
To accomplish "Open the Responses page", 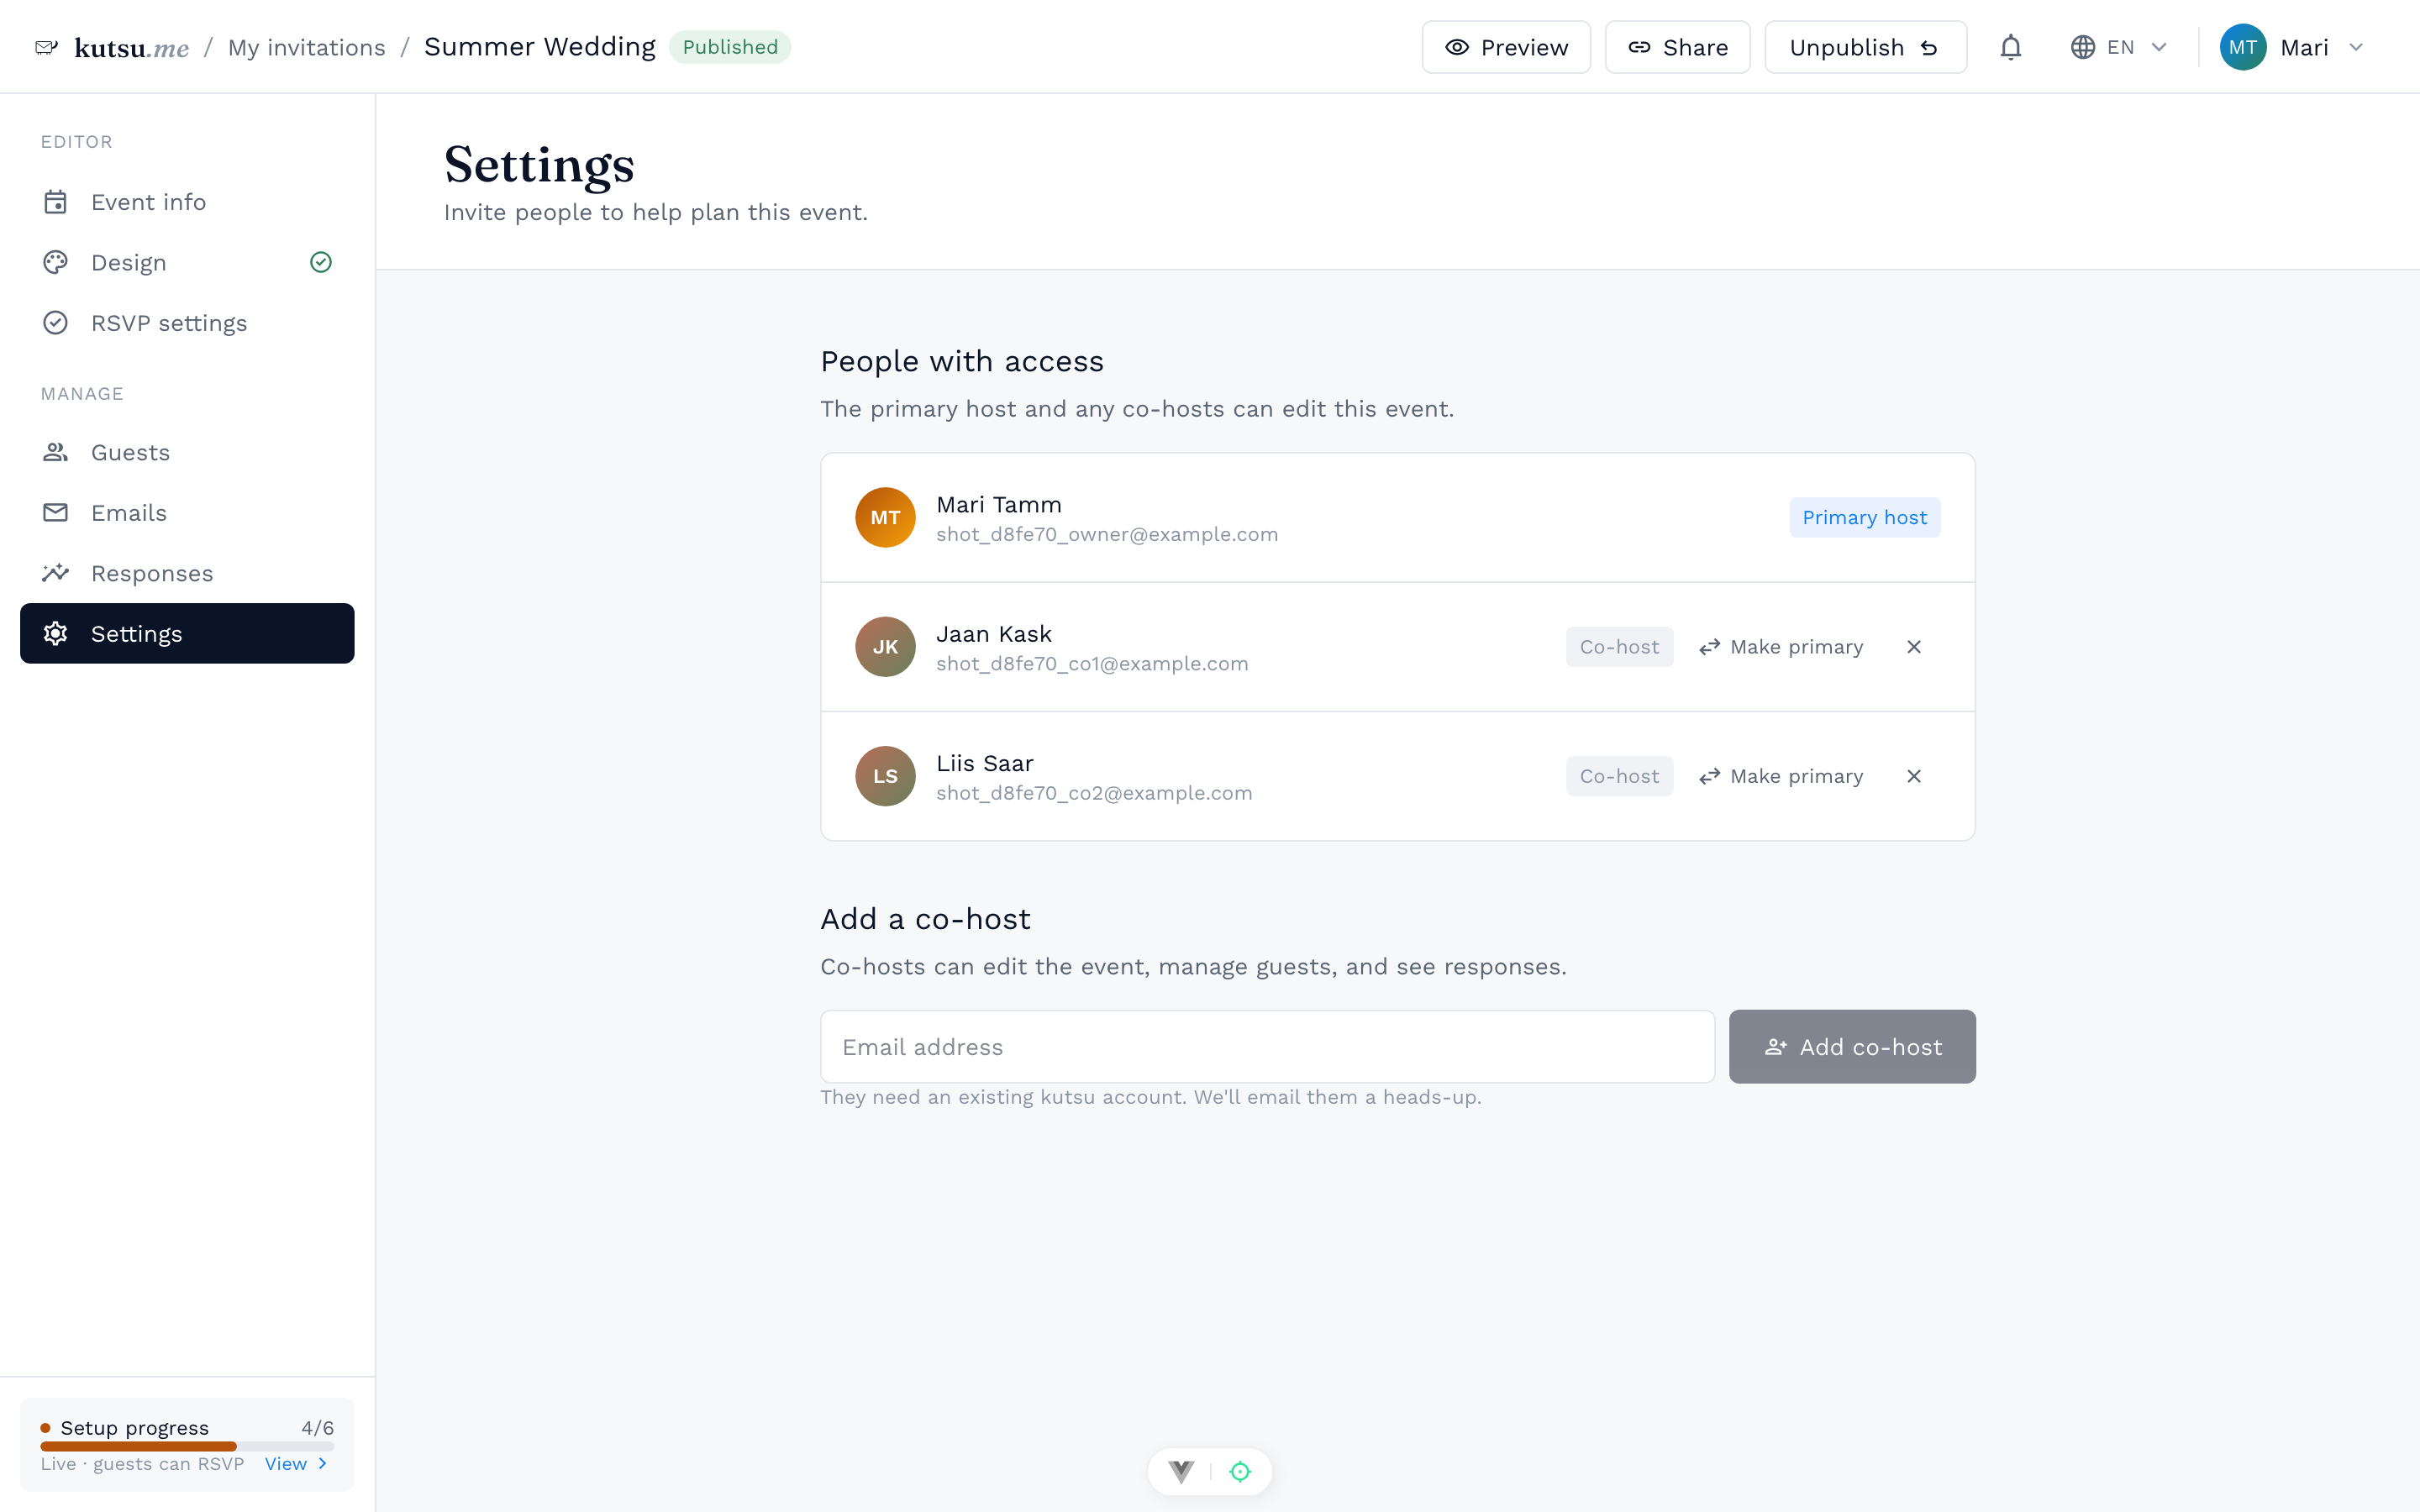I will (187, 573).
